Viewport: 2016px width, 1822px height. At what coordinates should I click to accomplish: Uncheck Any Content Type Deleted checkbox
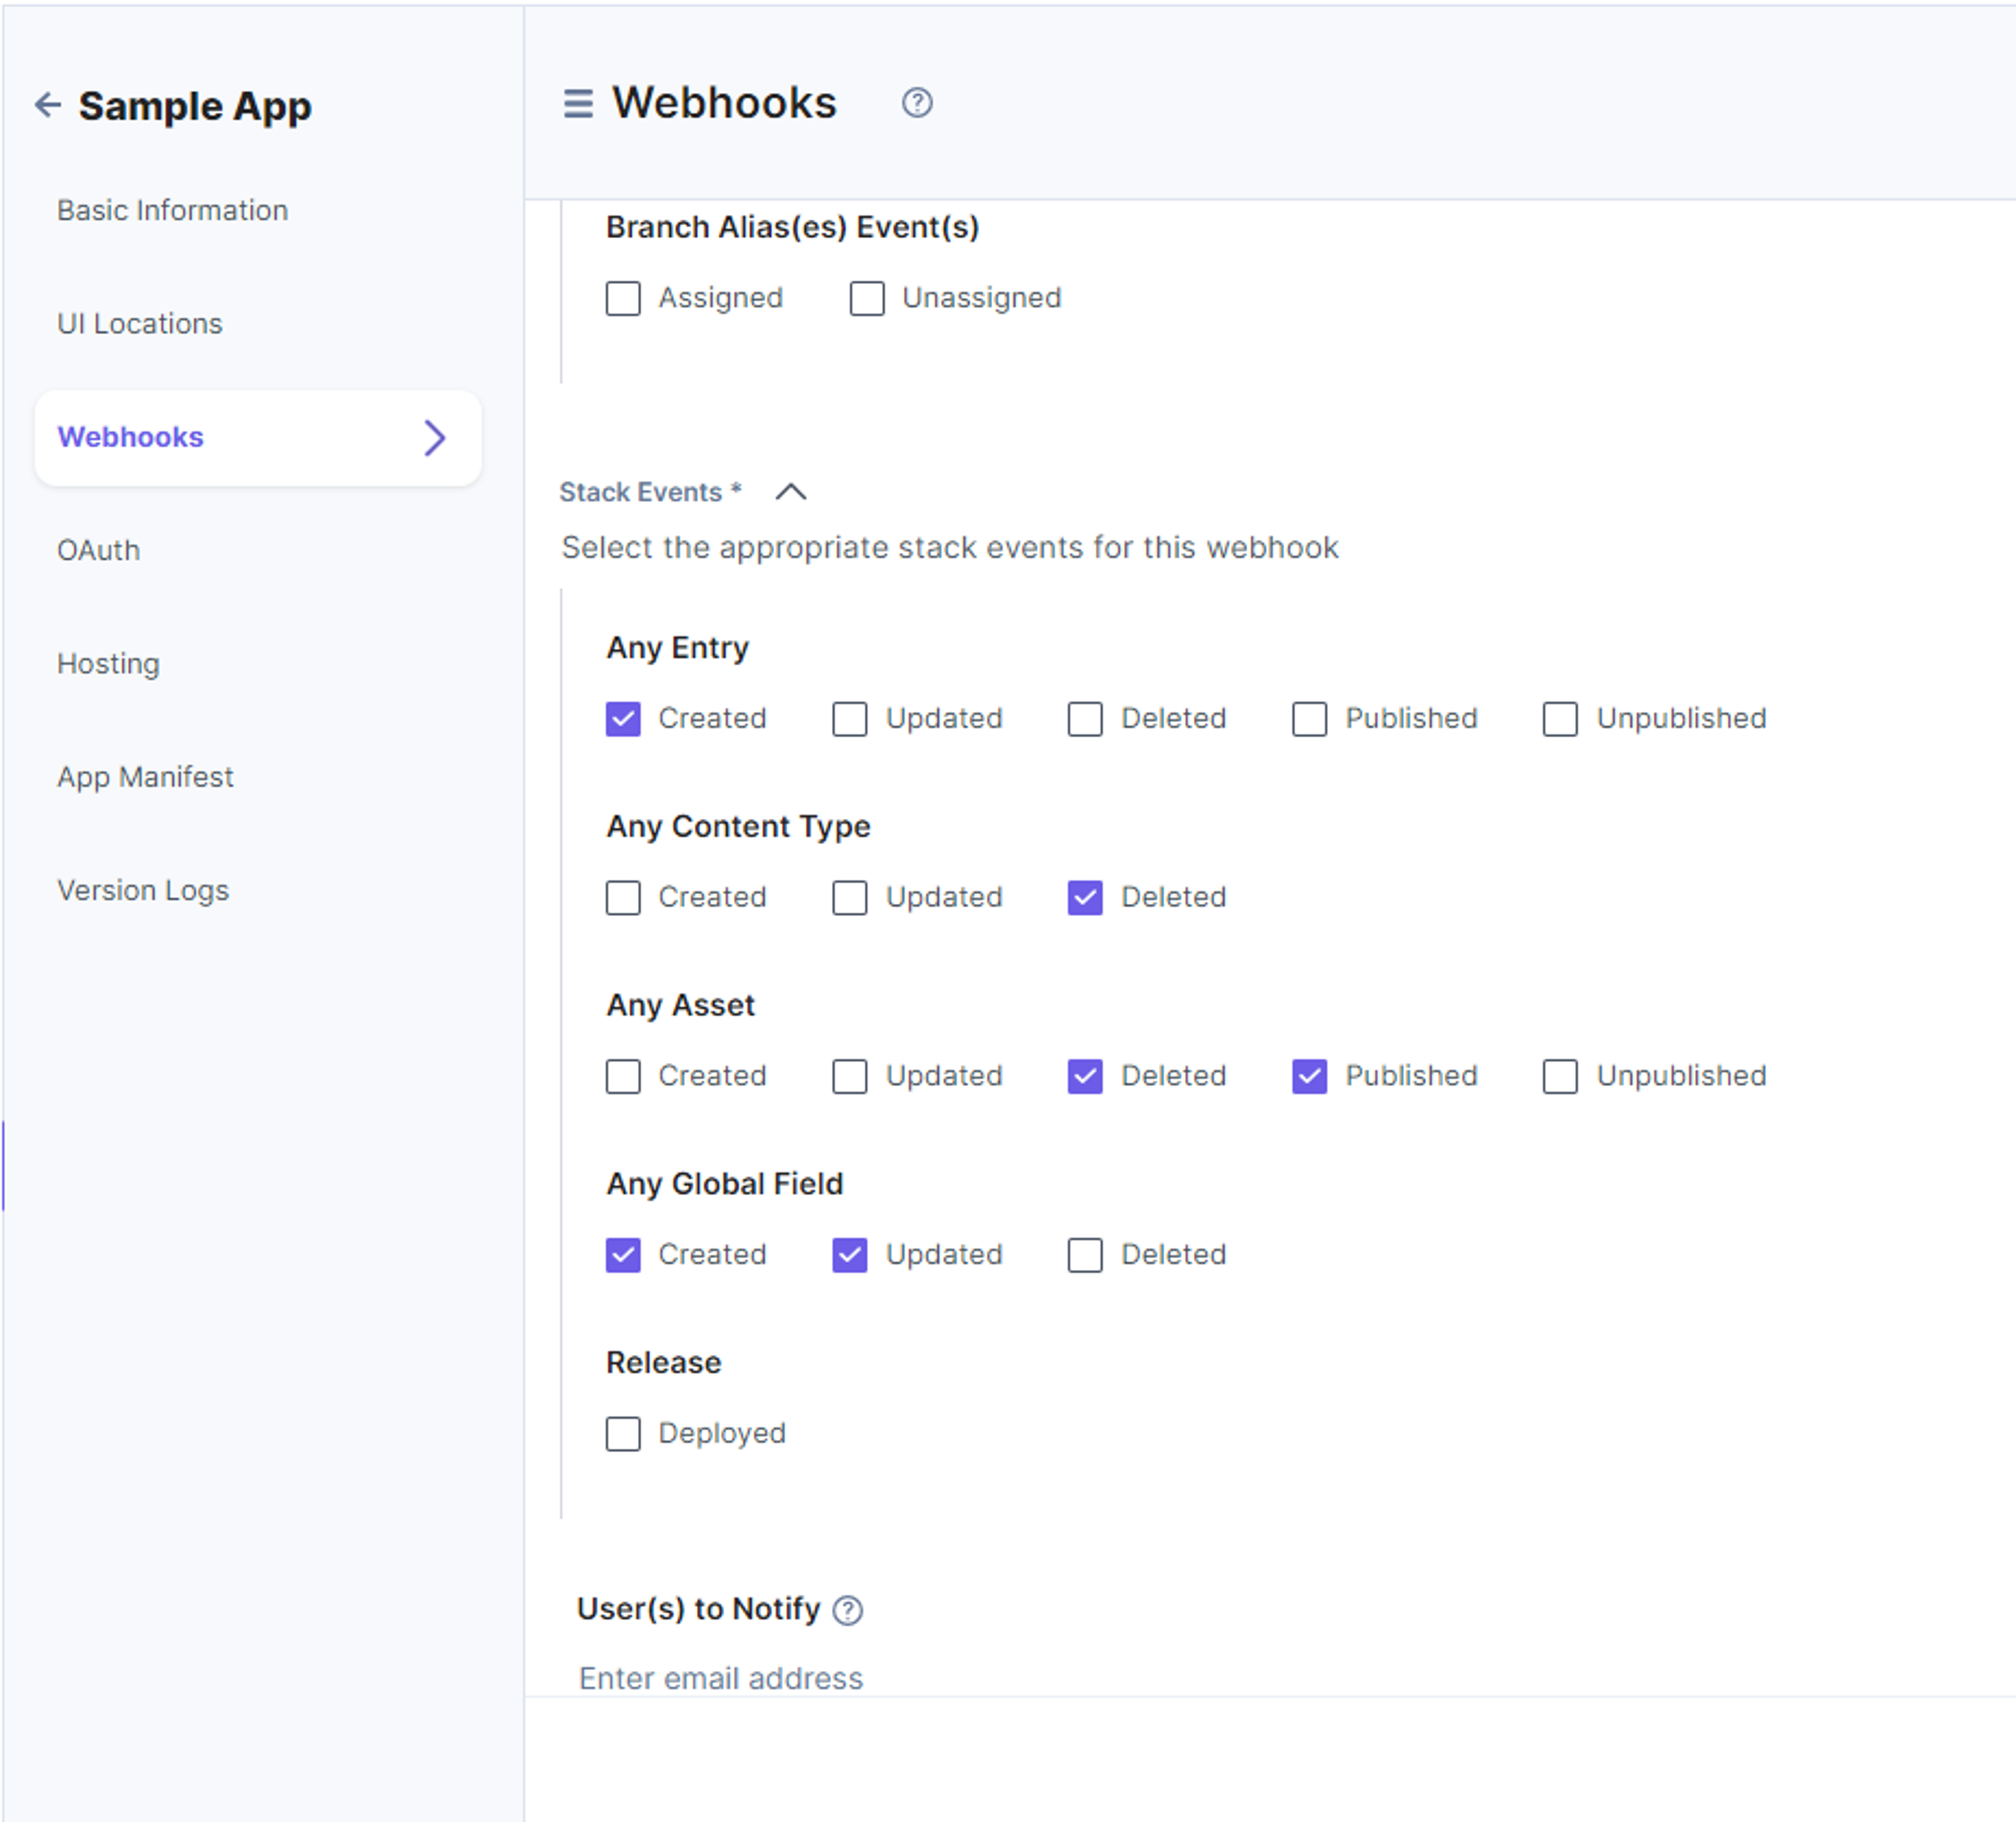pyautogui.click(x=1085, y=898)
